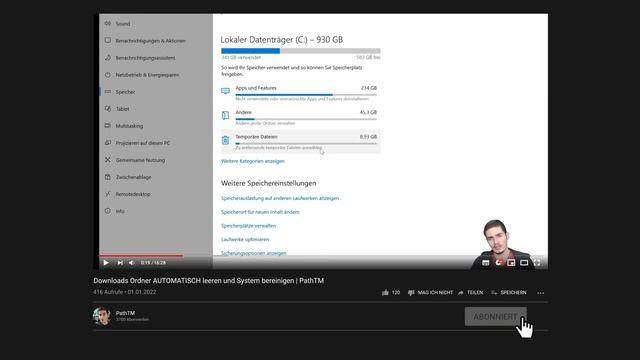Click the drive C usage bar
Viewport: 640px width, 360px height.
301,51
